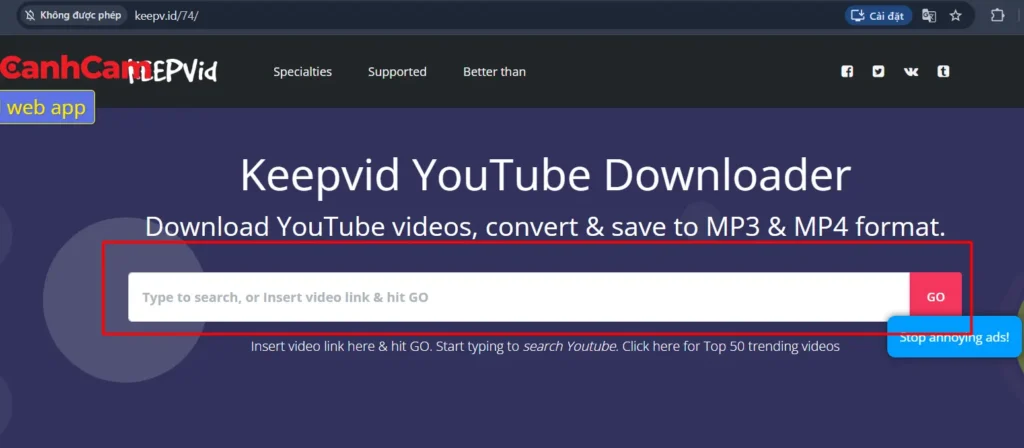Click the video link search input field
Screen dimensions: 1024x448
click(x=519, y=297)
